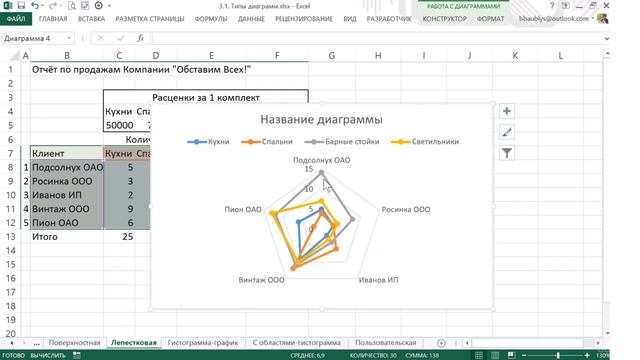Viewport: 640px width, 360px height.
Task: Click the Enter checkmark icon in formula bar
Action: click(x=120, y=38)
